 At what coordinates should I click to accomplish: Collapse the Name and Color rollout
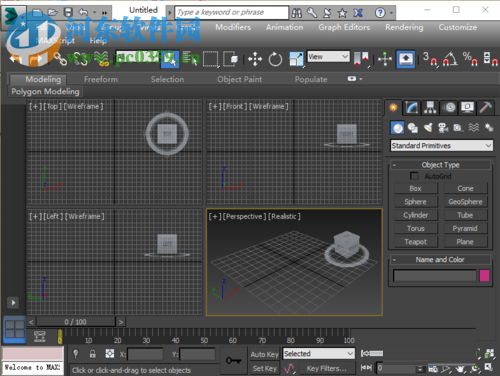tap(440, 260)
